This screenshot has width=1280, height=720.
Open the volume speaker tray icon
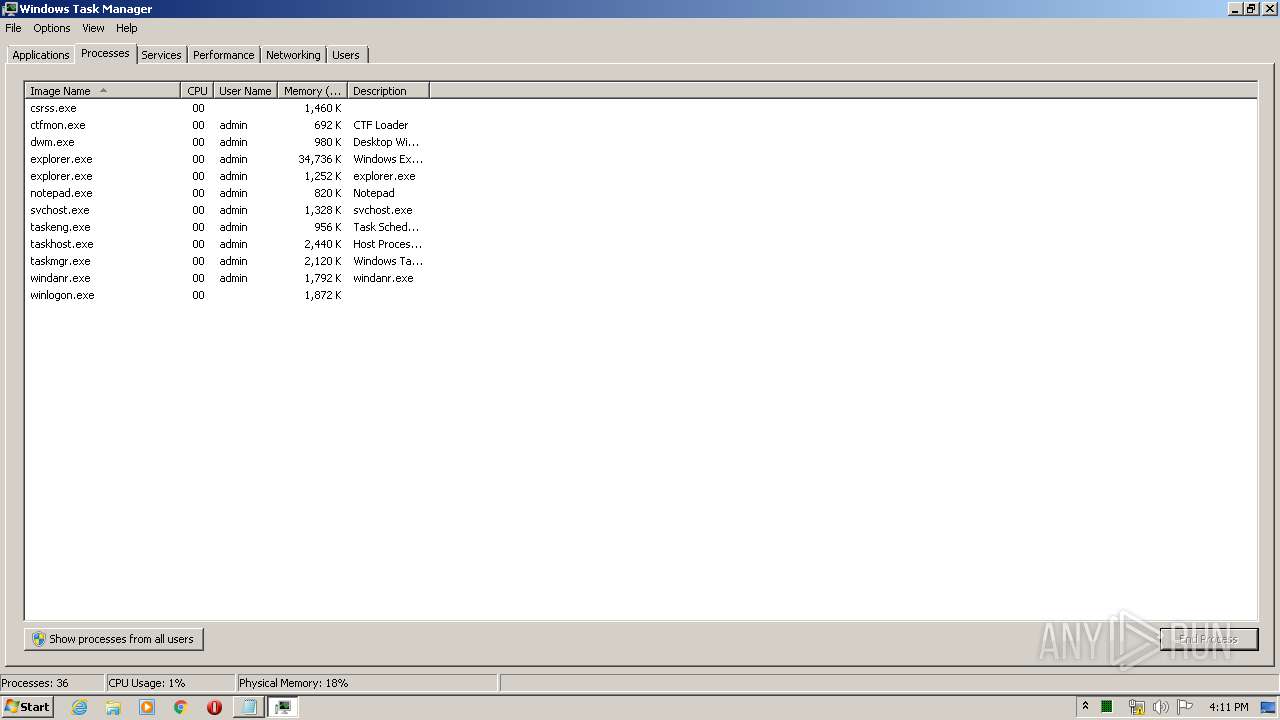coord(1160,707)
